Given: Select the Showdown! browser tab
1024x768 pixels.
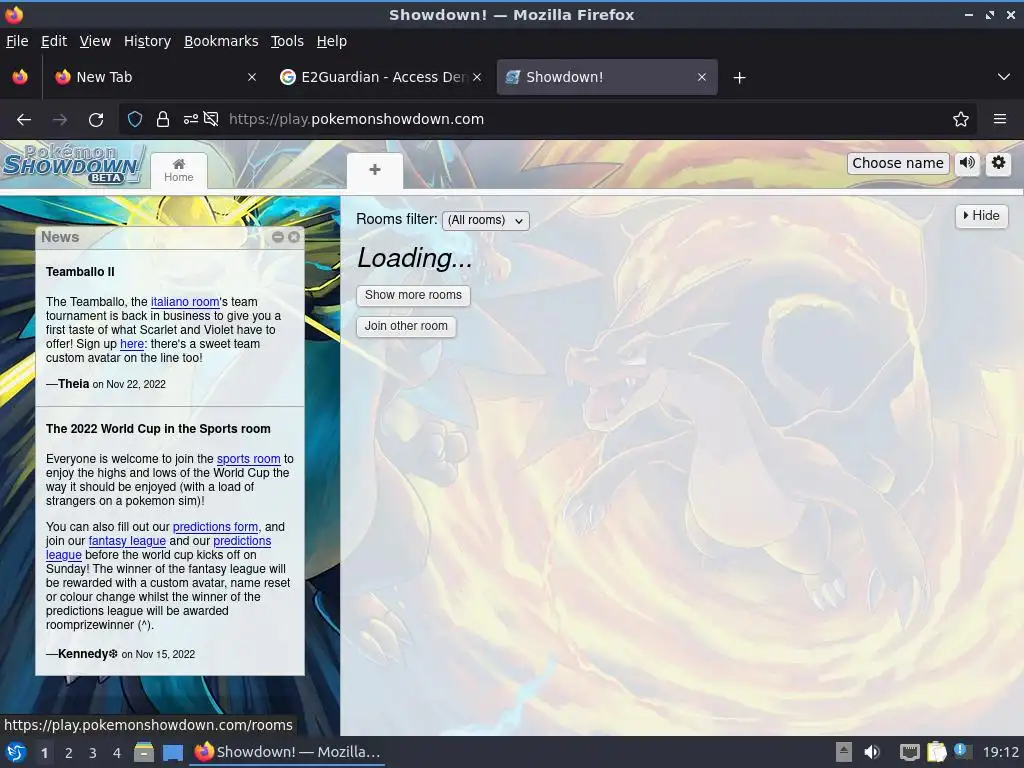Looking at the screenshot, I should [607, 77].
